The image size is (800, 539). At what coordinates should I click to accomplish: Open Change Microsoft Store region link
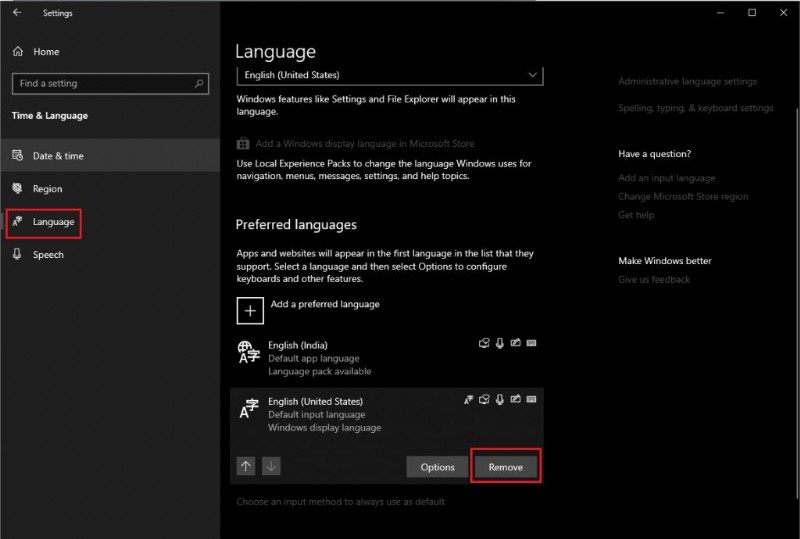click(683, 197)
